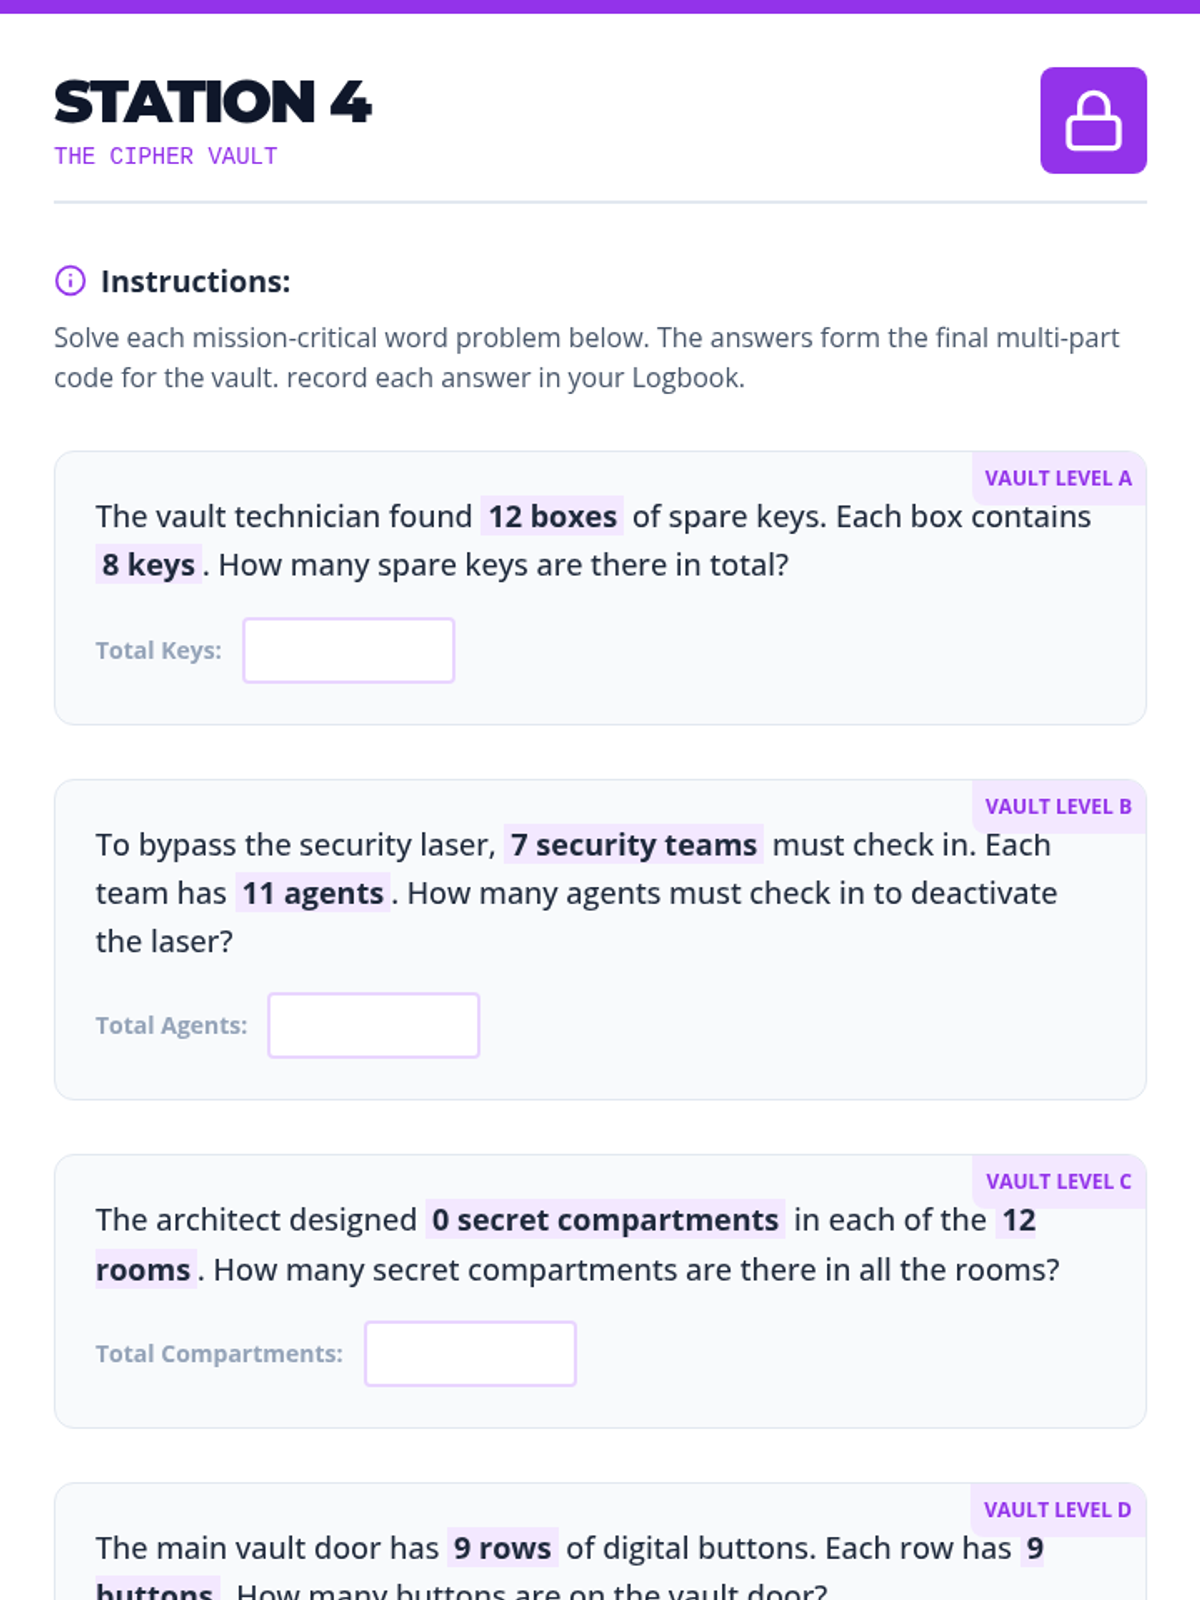Click the Instructions heading text

pos(195,282)
